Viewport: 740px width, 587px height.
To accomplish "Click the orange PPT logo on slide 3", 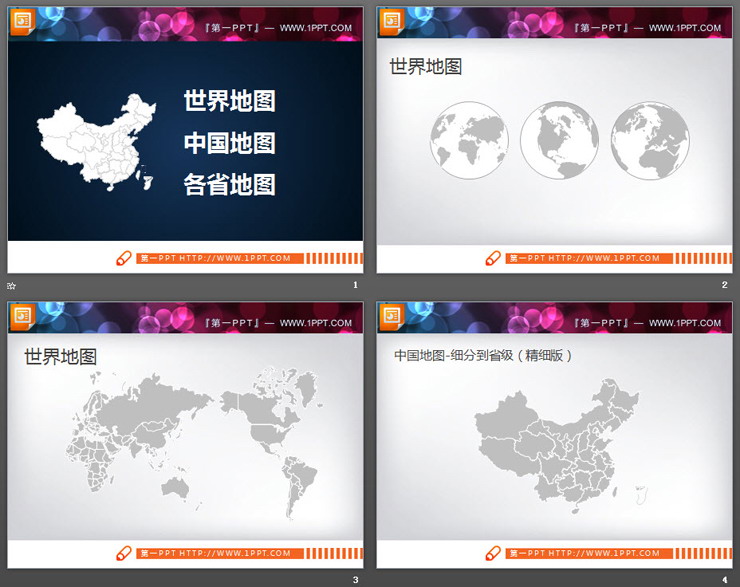I will [22, 317].
